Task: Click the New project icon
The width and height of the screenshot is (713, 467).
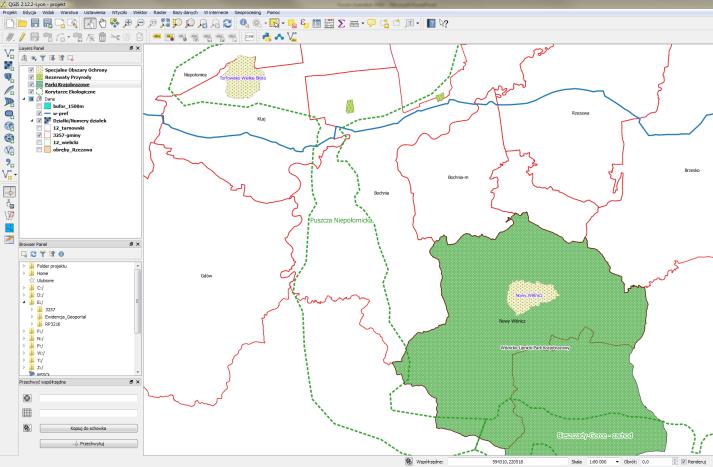Action: [10, 23]
